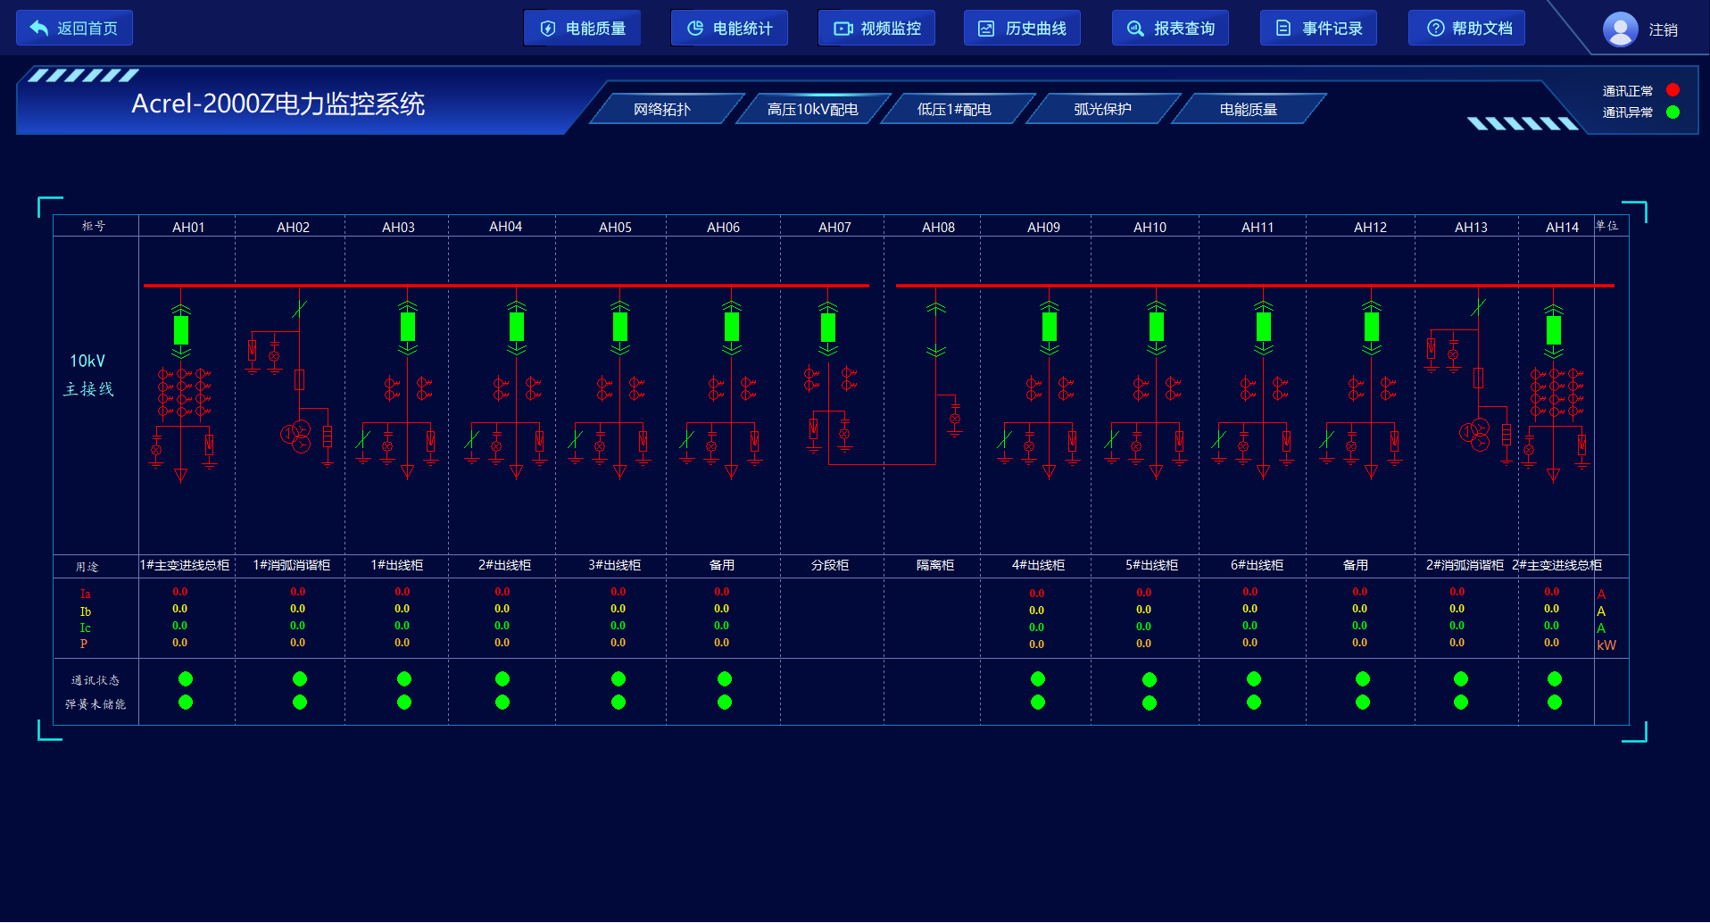Click AH14 communication status indicator light
The height and width of the screenshot is (923, 1710).
tap(1554, 679)
